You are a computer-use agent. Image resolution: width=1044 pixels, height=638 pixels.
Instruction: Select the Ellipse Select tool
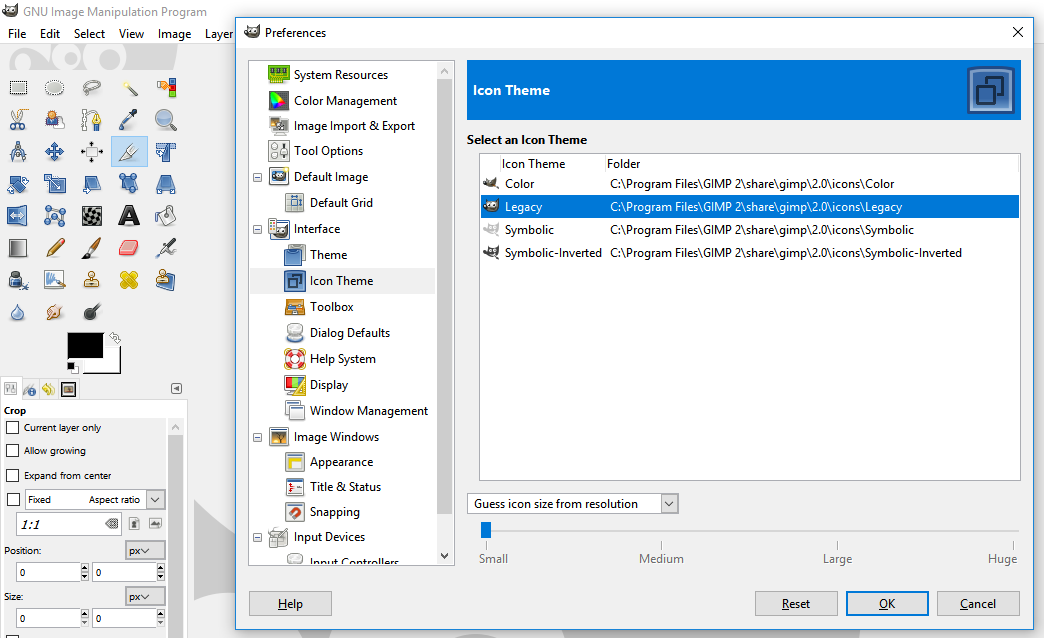coord(55,88)
